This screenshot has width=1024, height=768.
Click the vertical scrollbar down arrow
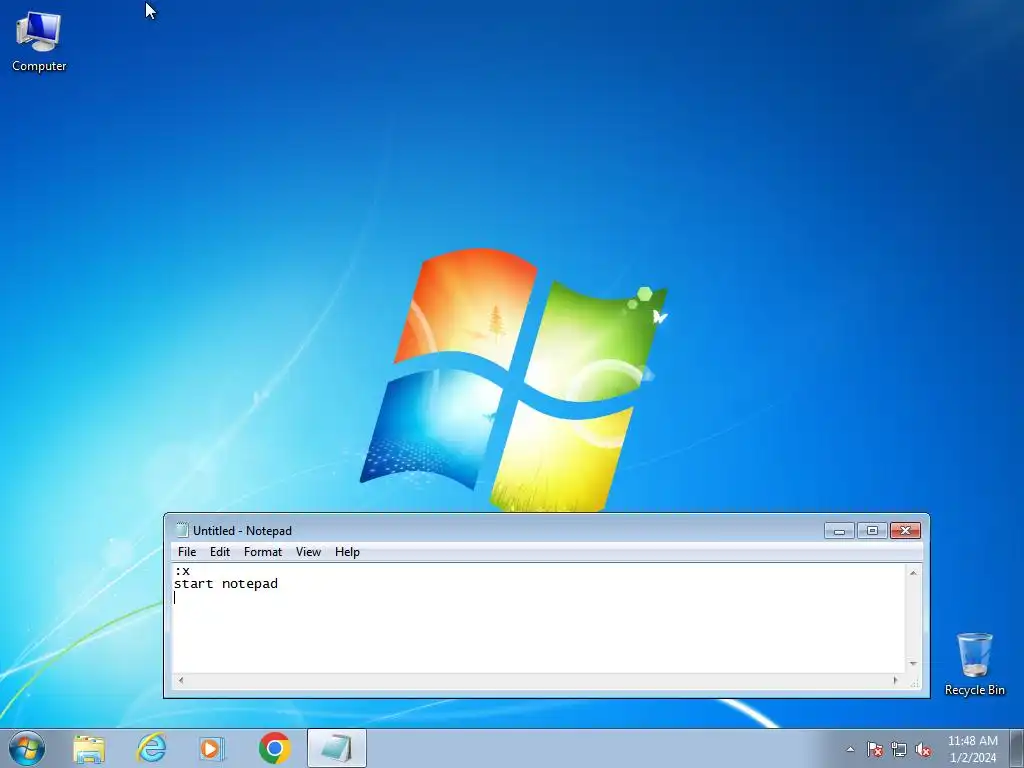click(913, 664)
